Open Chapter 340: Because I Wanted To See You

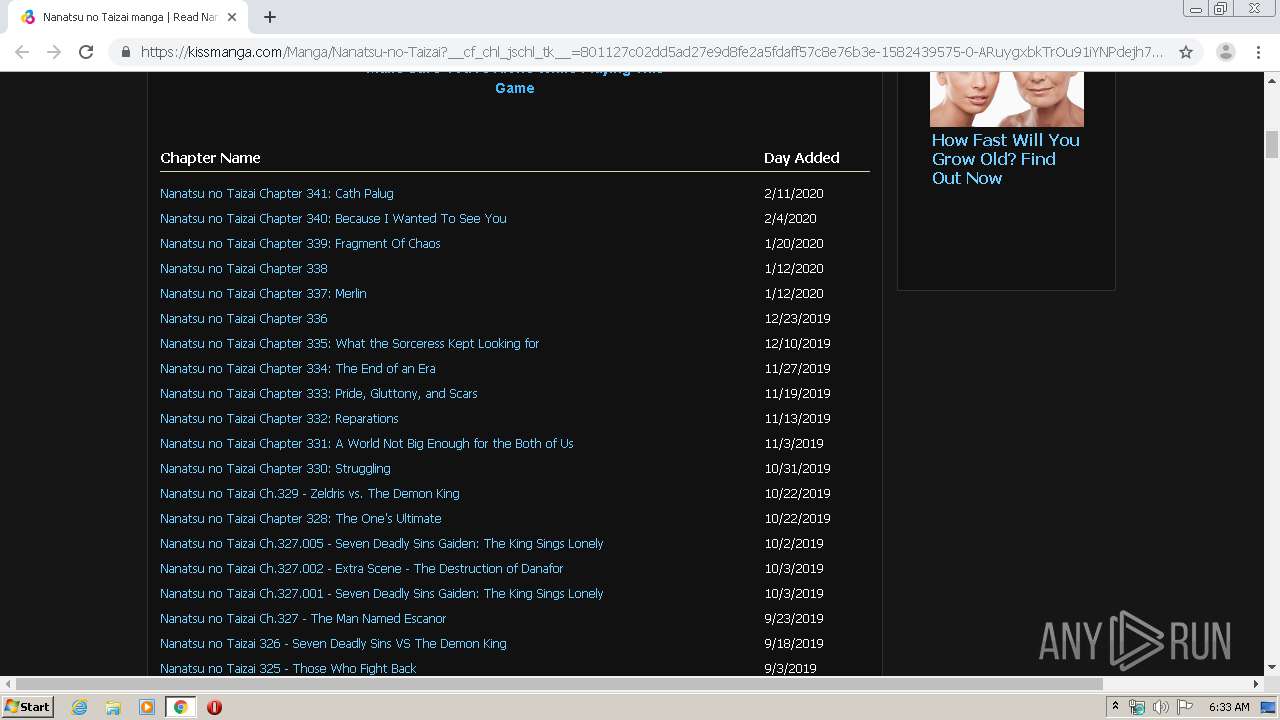333,219
